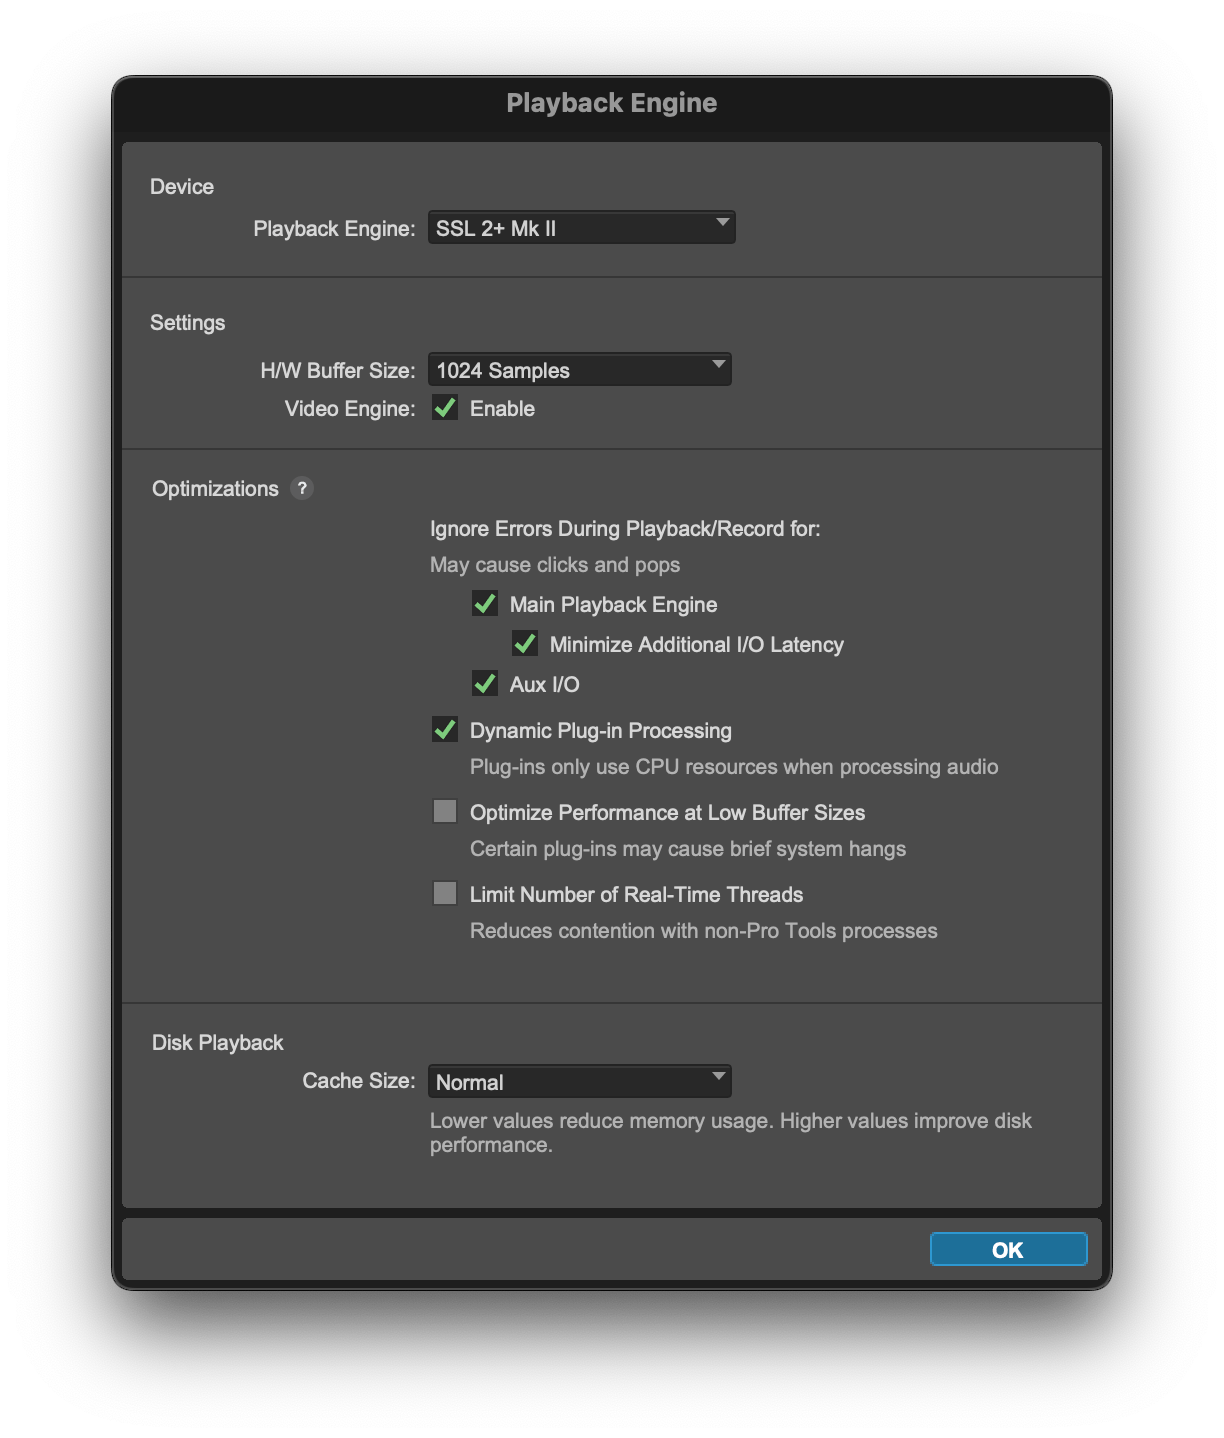Click the Playback Engine dialog title
The image size is (1224, 1438).
point(611,102)
